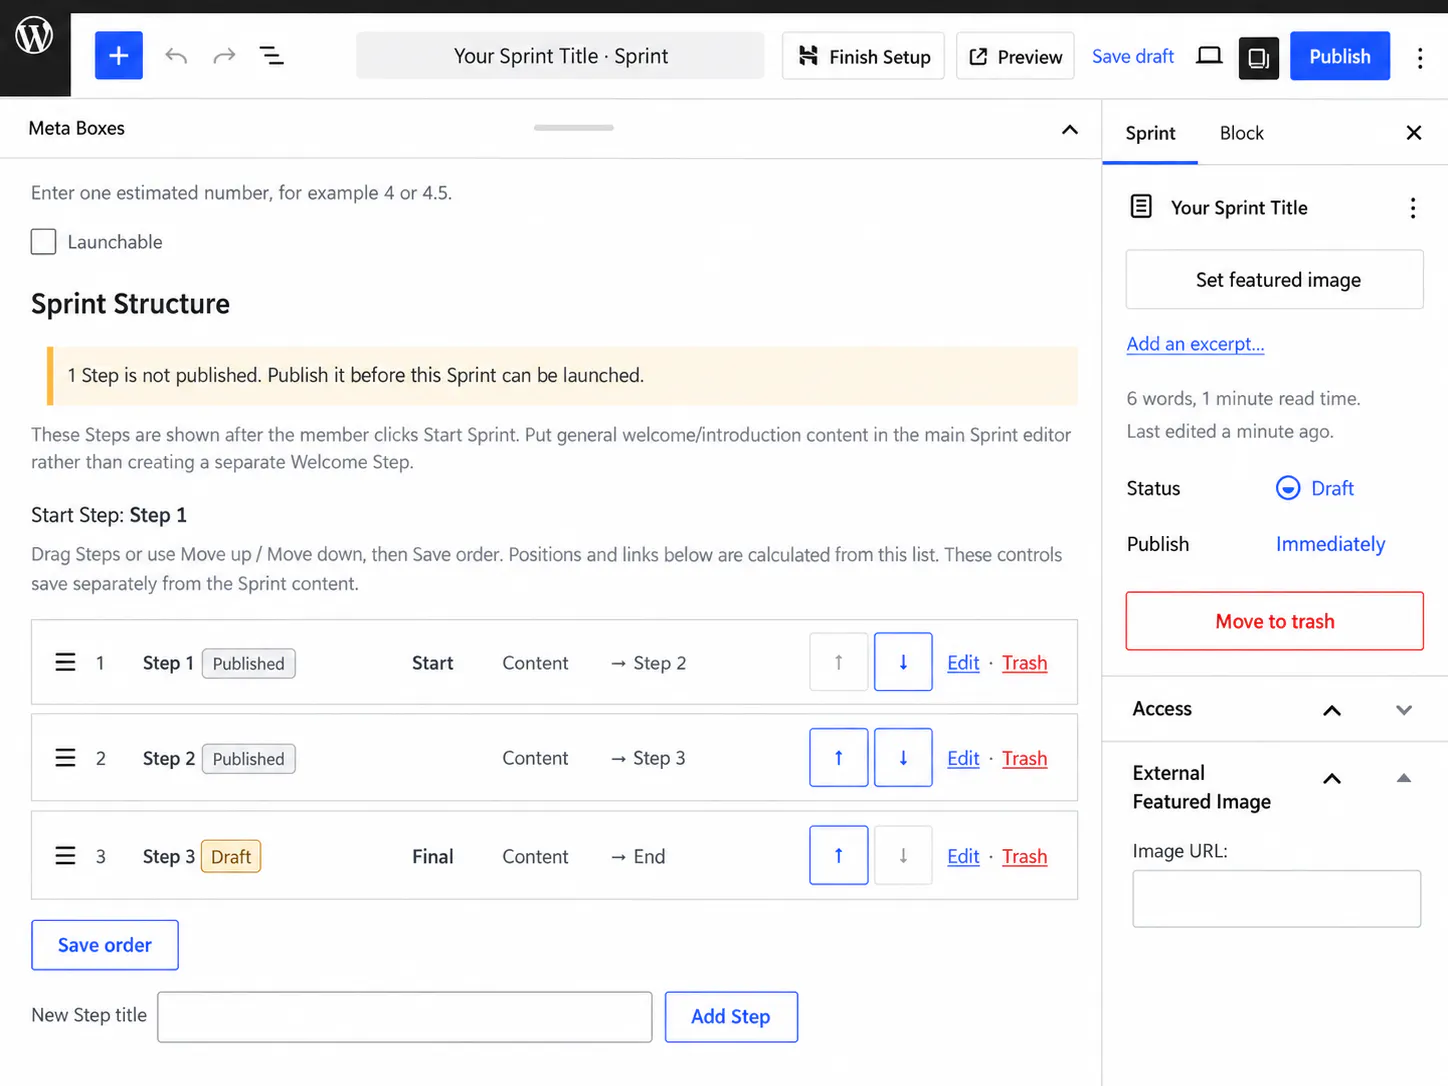Image resolution: width=1448 pixels, height=1086 pixels.
Task: Open the document overview list view
Action: tap(272, 56)
